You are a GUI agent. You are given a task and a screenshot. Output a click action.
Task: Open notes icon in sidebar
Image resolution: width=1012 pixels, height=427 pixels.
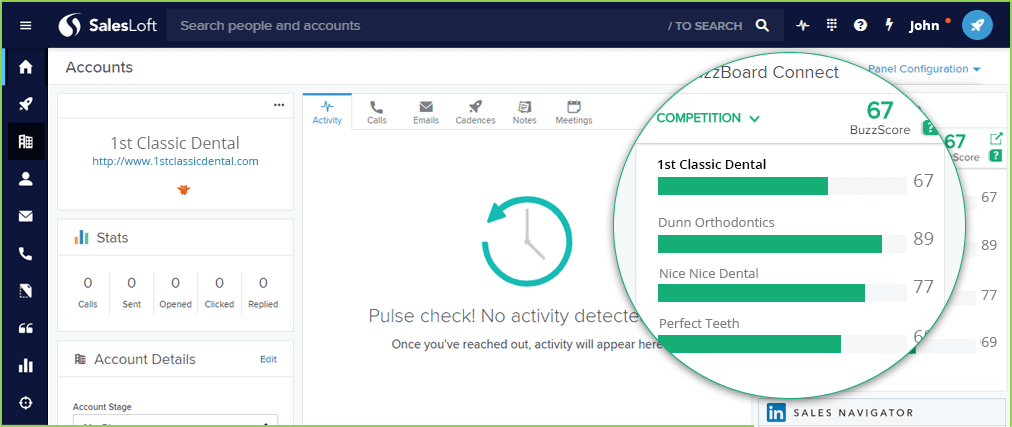(x=26, y=291)
